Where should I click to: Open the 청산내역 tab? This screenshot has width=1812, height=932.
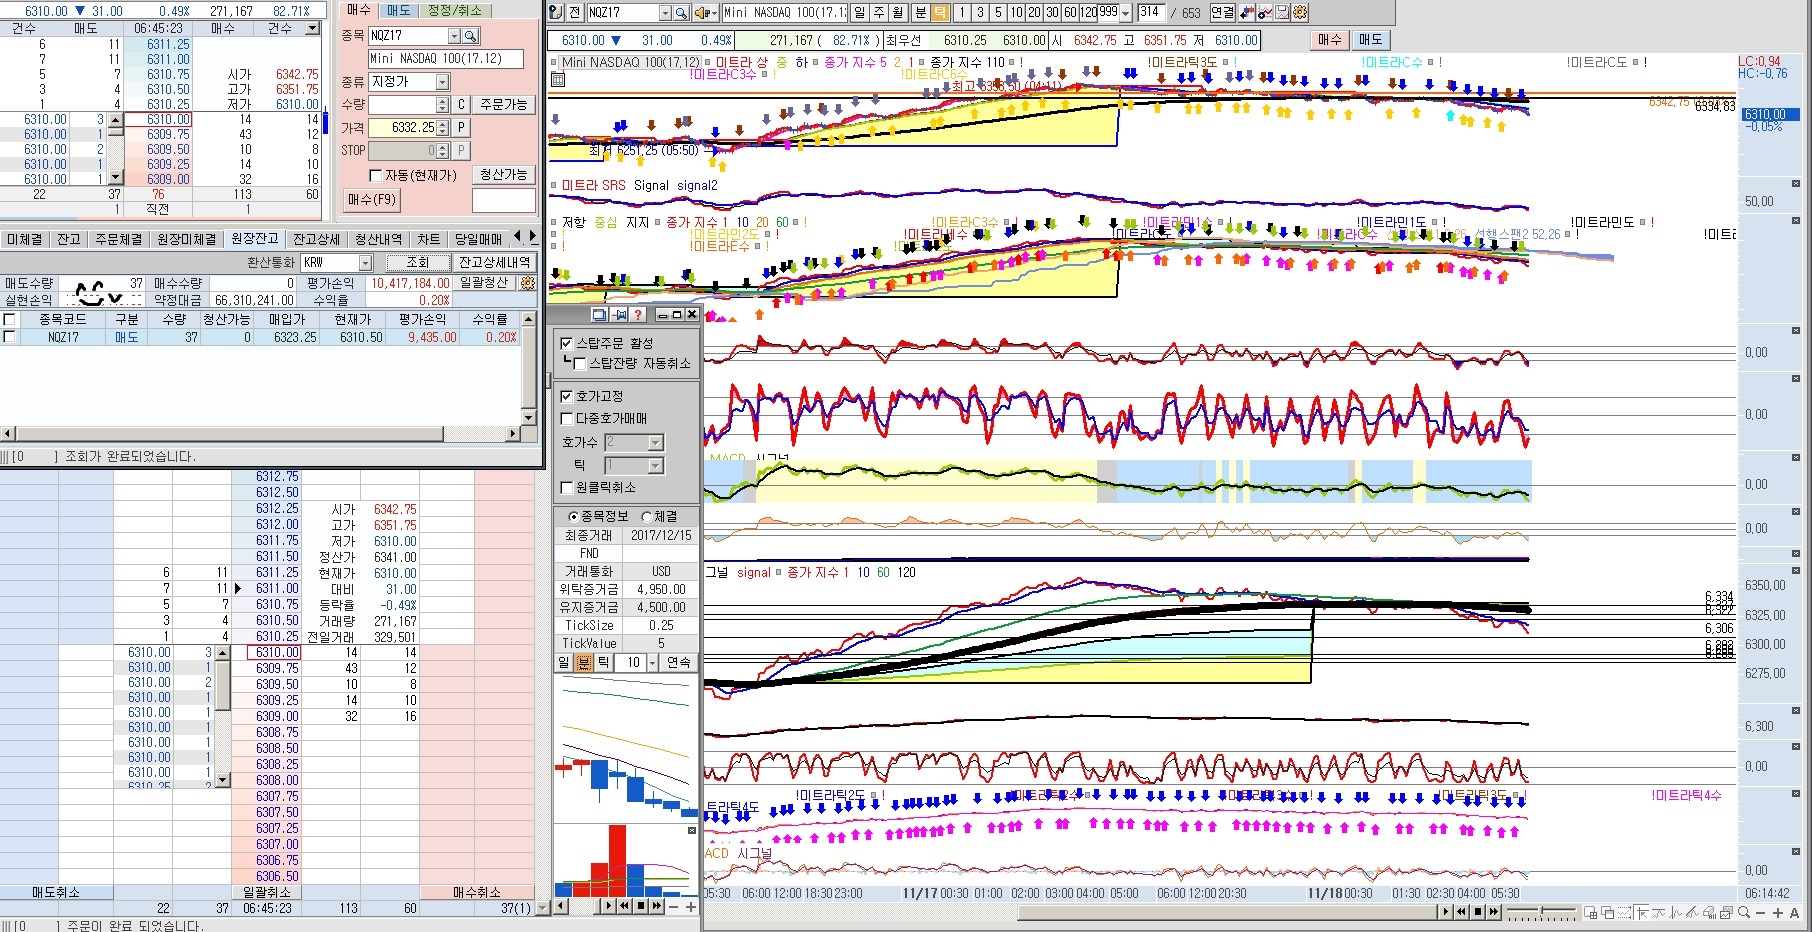pyautogui.click(x=378, y=239)
